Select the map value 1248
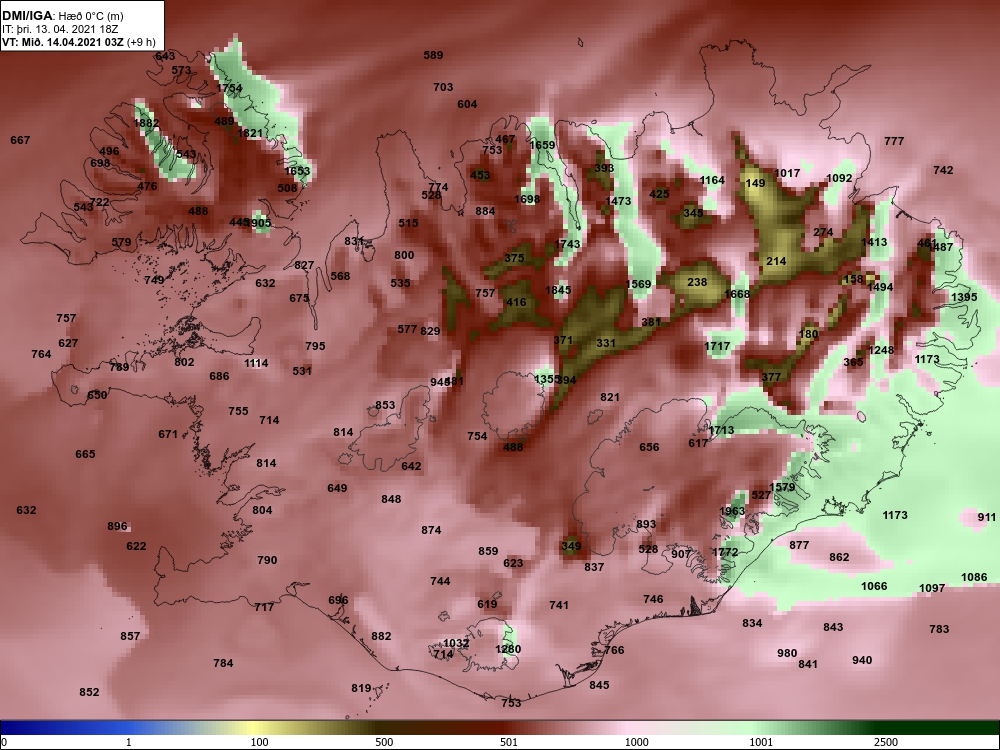The width and height of the screenshot is (1000, 750). click(881, 351)
